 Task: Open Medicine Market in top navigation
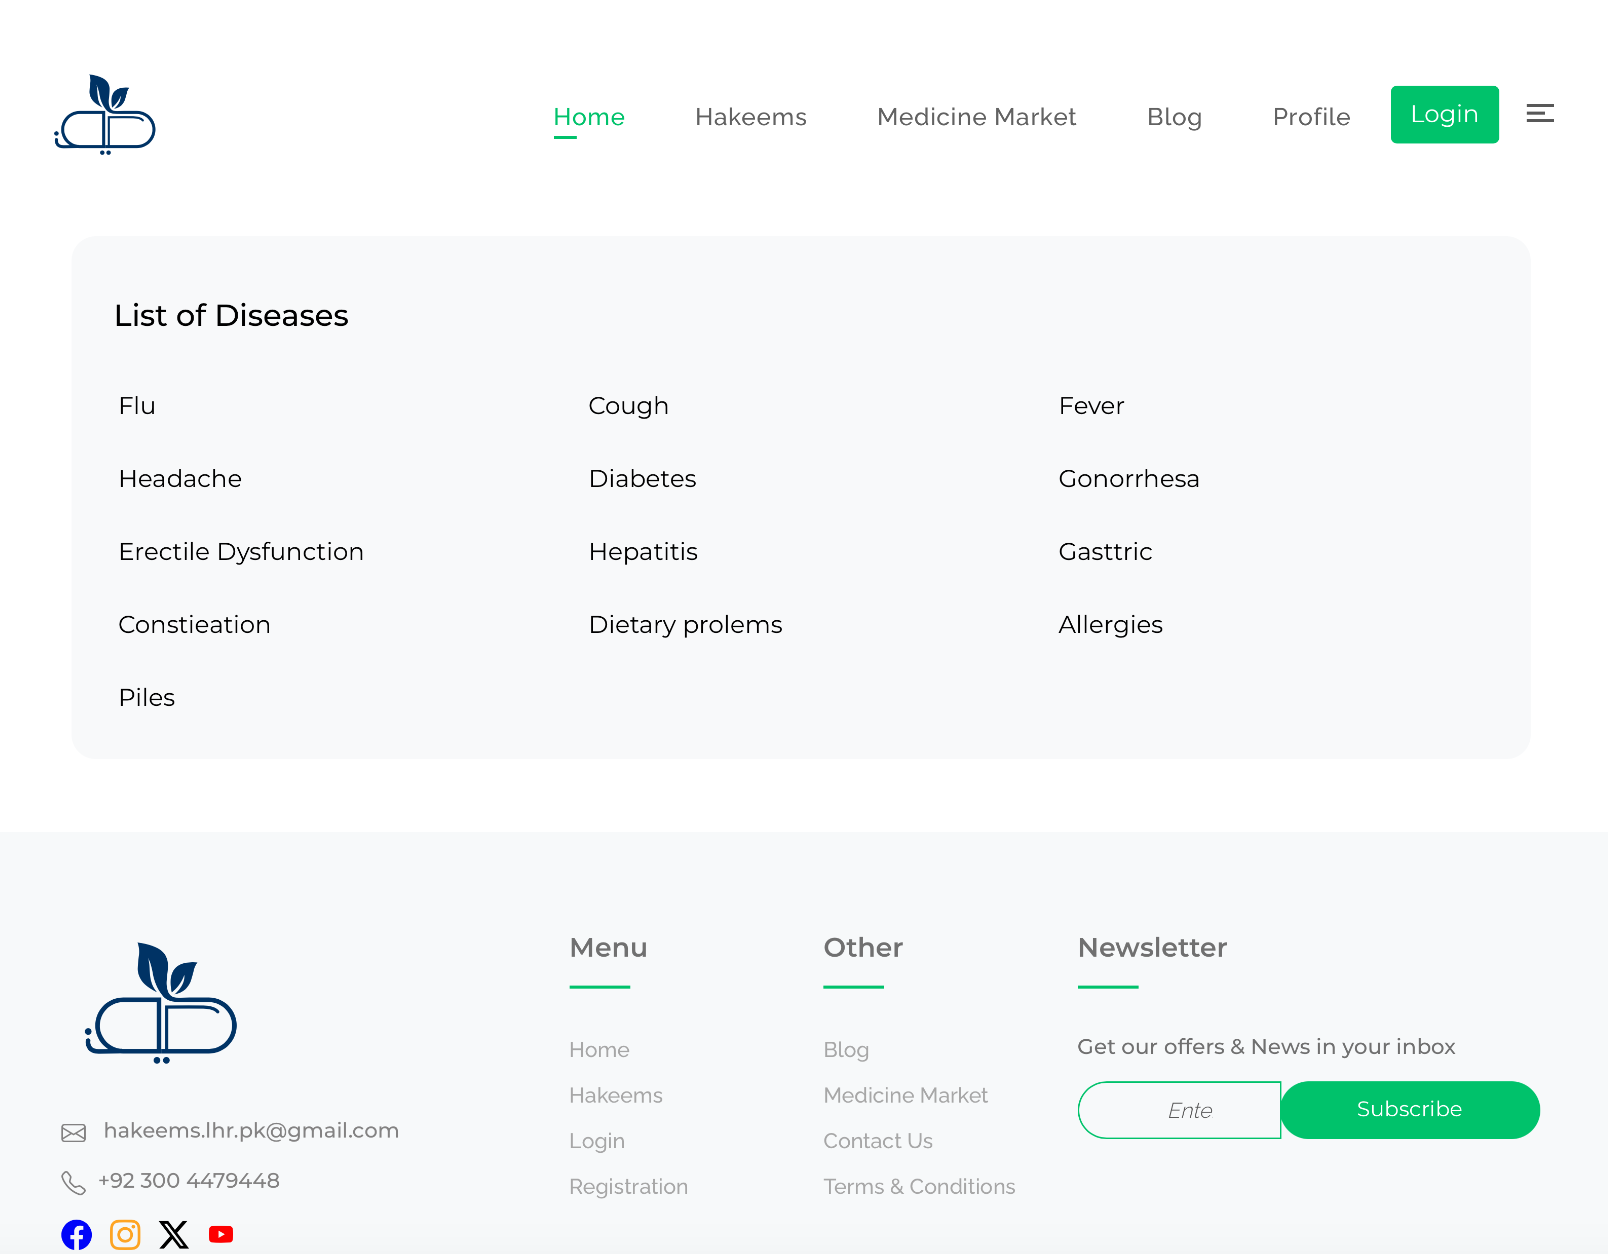(976, 117)
